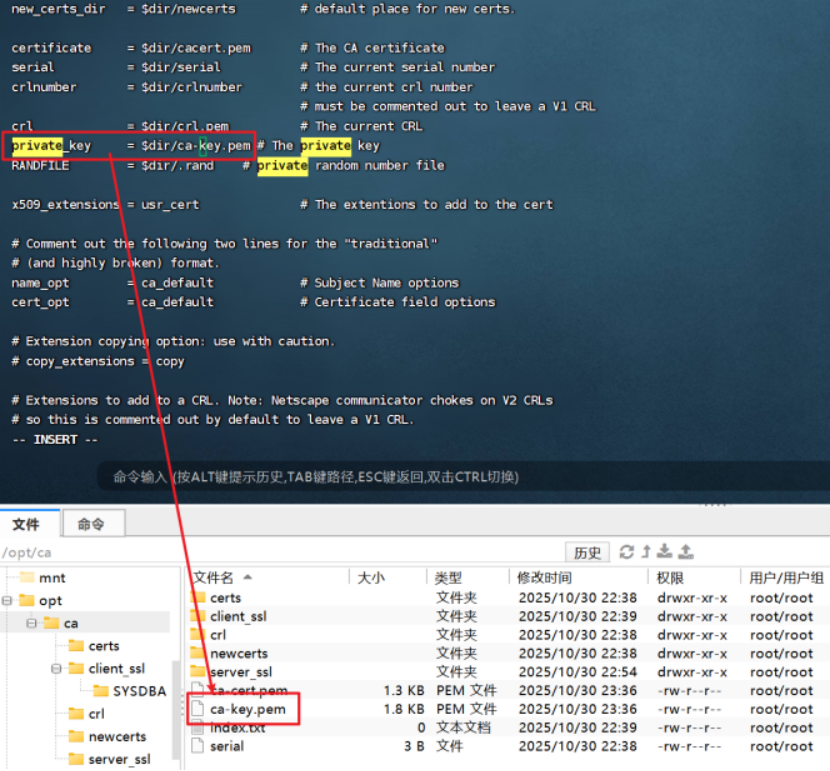Click the name_opt = ca_default line
Screen dimensions: 830x771
tap(235, 283)
